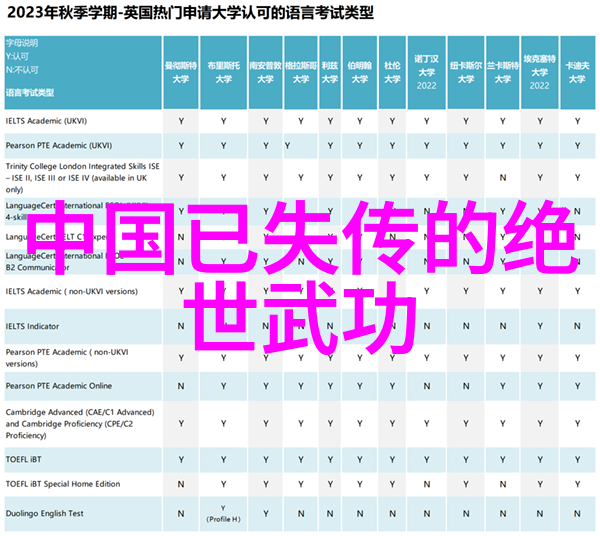This screenshot has width=600, height=536.
Task: Select the 曼彻斯特大学 column header
Action: 181,73
